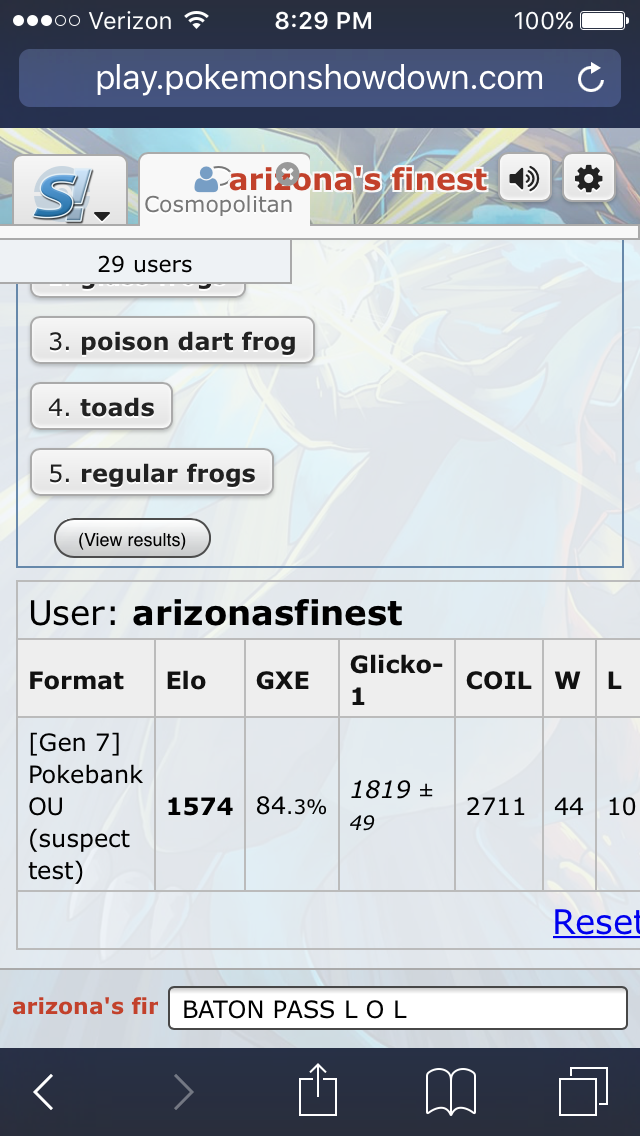
Task: Tap the Safari address bar
Action: (319, 78)
